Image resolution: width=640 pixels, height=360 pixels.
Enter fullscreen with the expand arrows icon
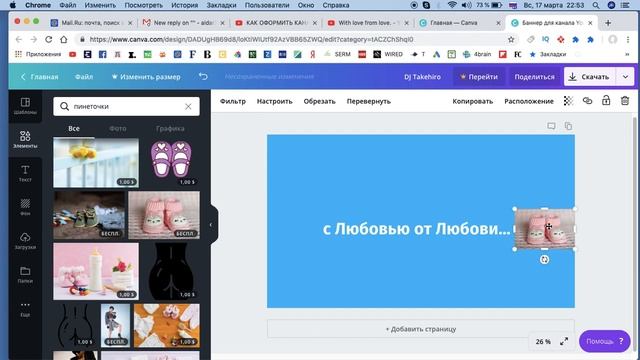coord(564,341)
